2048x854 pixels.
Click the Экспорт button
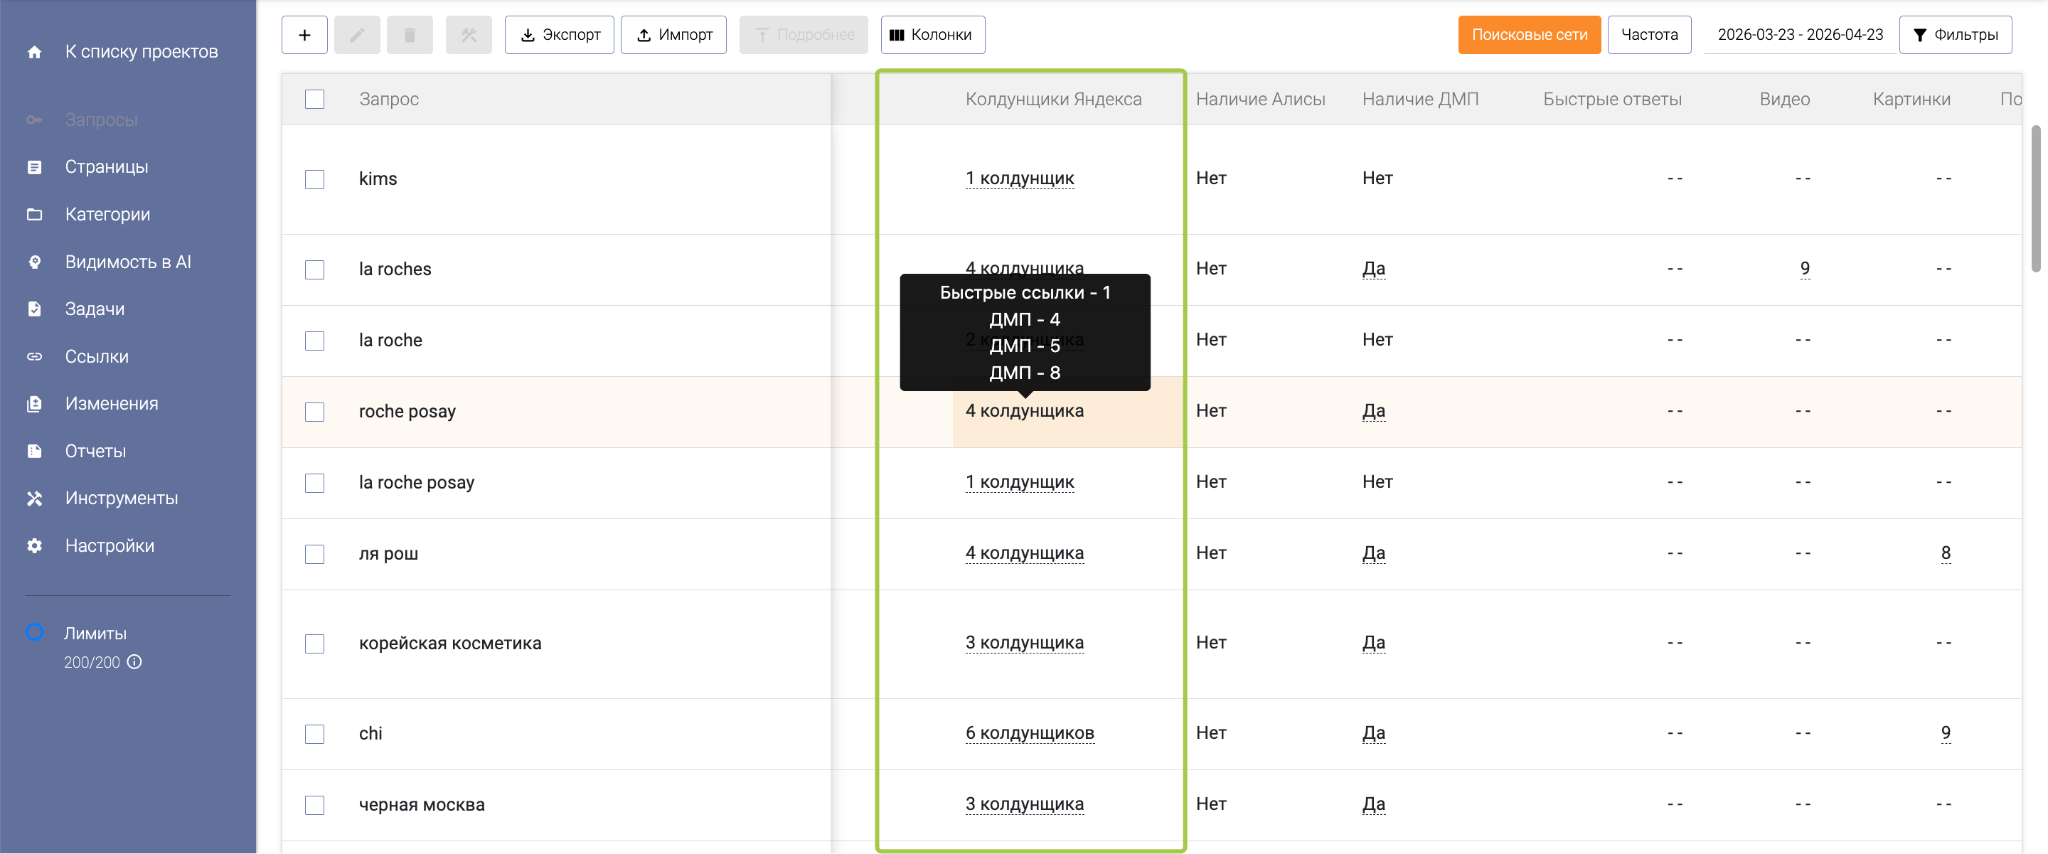point(560,35)
